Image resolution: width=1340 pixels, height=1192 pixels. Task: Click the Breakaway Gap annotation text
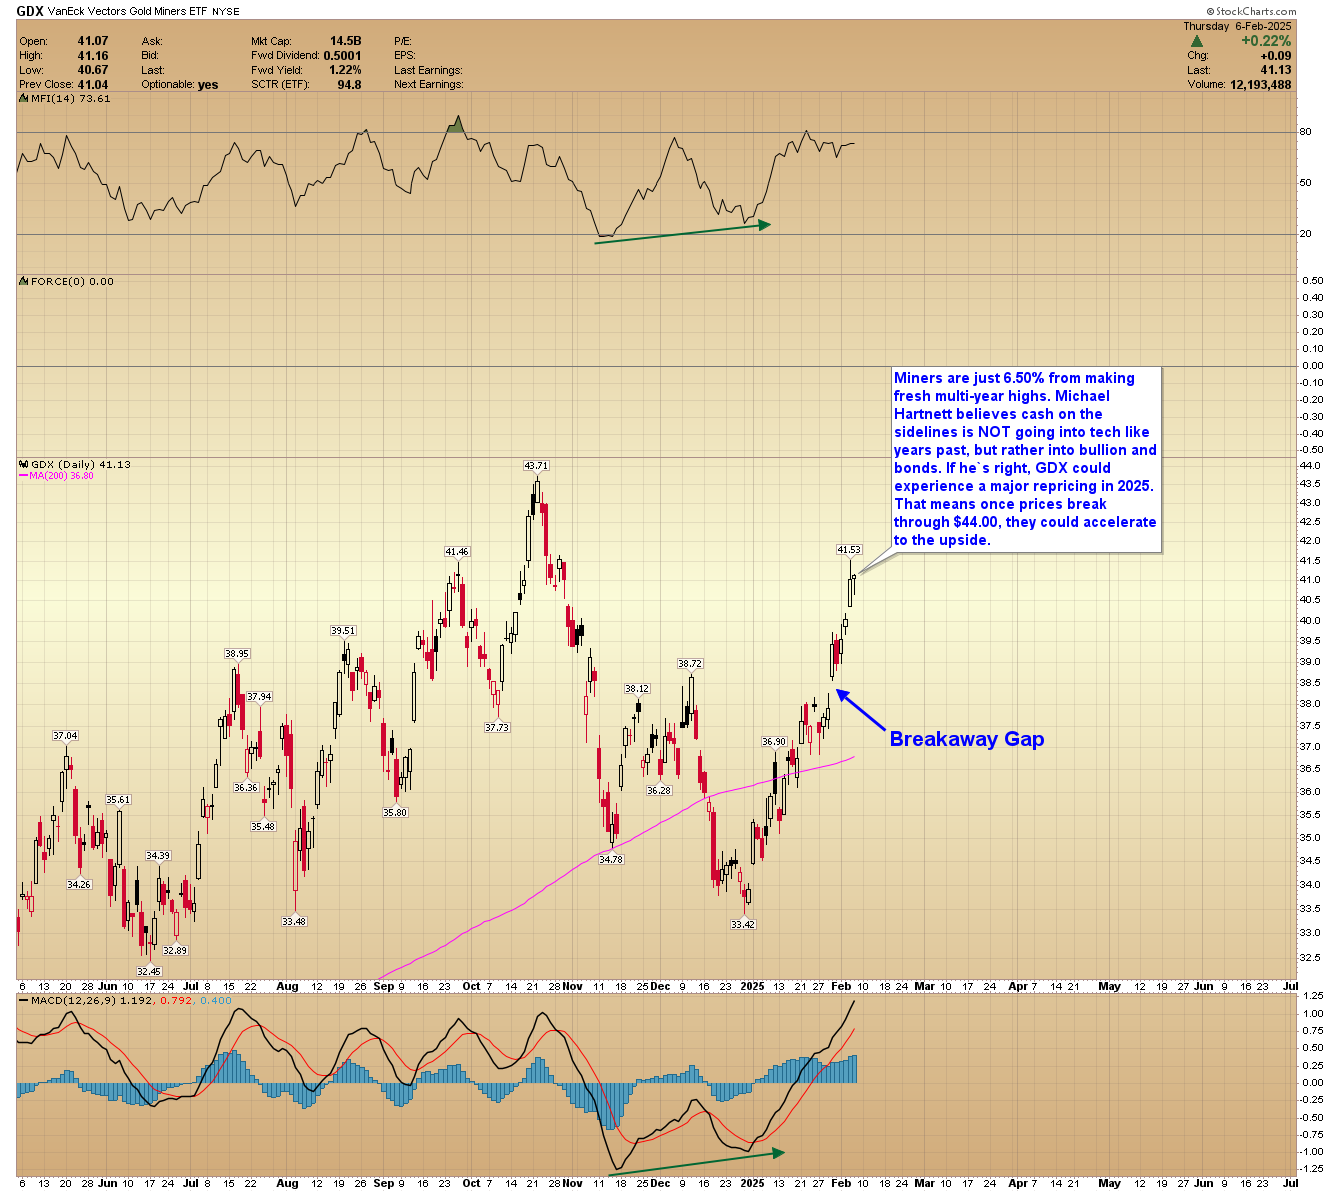pos(967,739)
